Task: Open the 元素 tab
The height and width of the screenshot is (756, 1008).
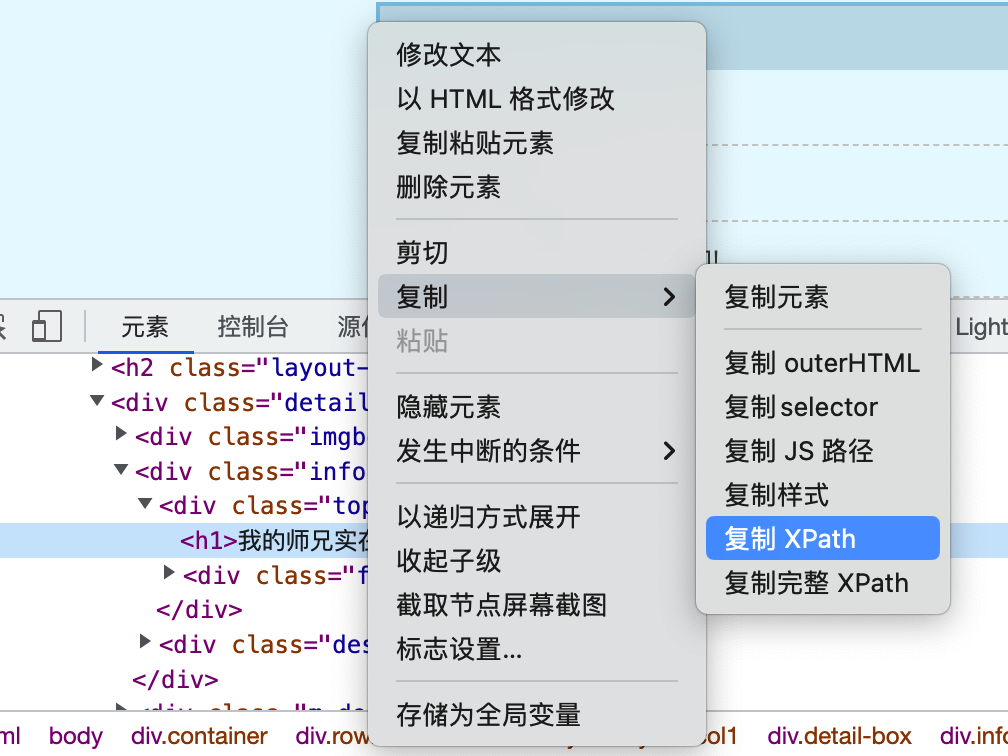Action: 145,327
